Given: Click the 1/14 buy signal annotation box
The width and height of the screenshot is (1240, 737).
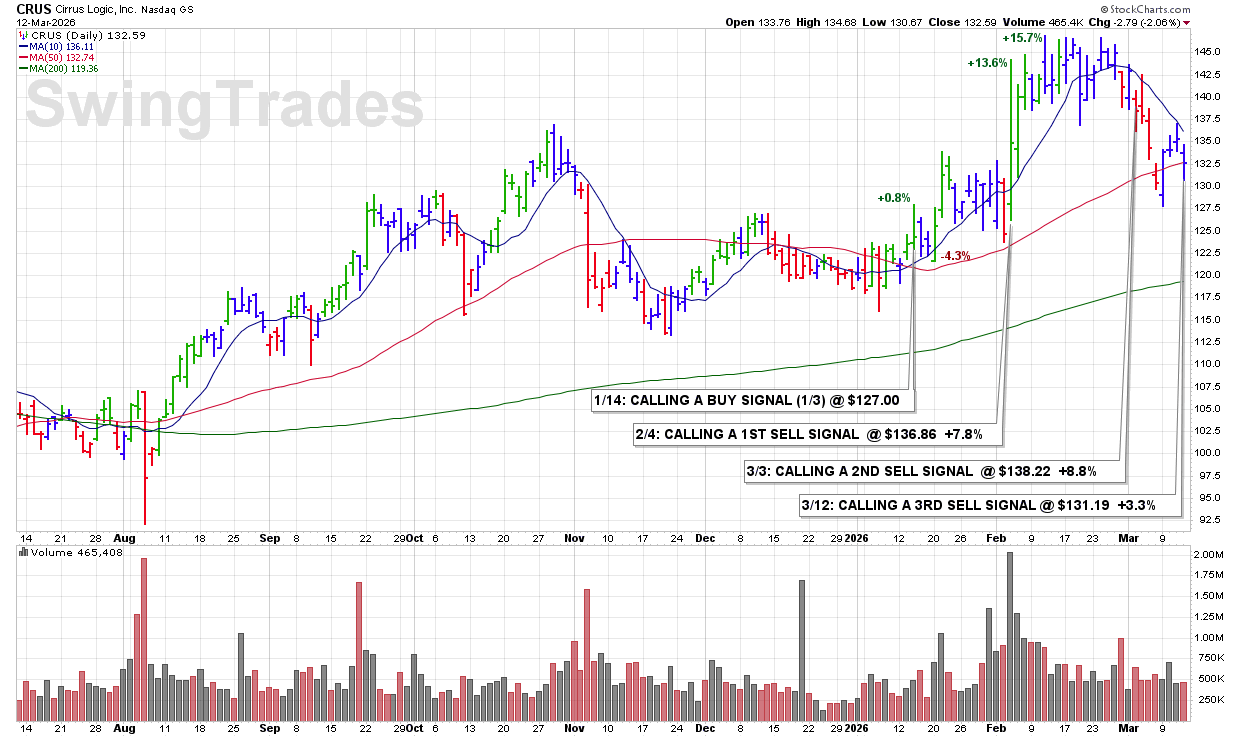Looking at the screenshot, I should (746, 401).
